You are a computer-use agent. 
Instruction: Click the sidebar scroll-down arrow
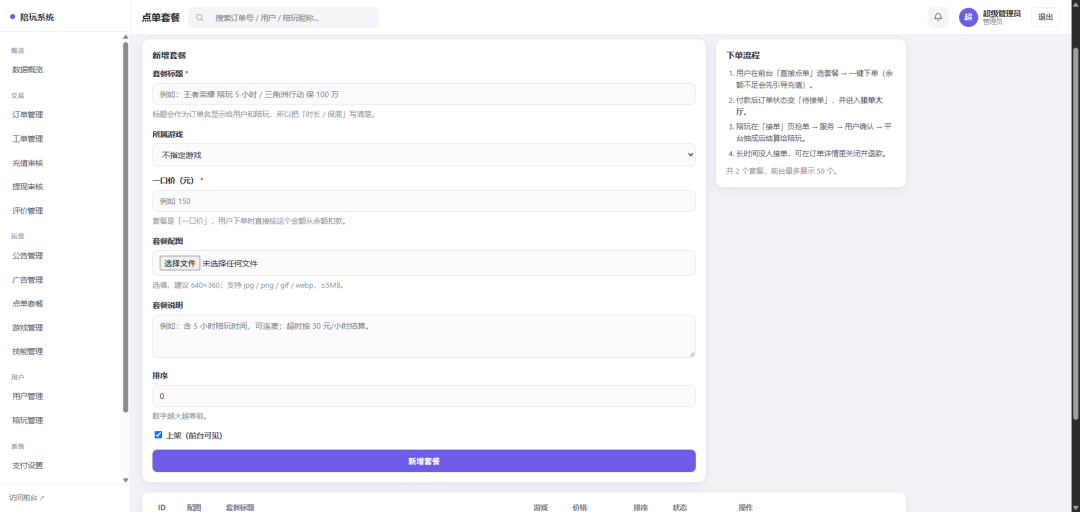[x=125, y=480]
